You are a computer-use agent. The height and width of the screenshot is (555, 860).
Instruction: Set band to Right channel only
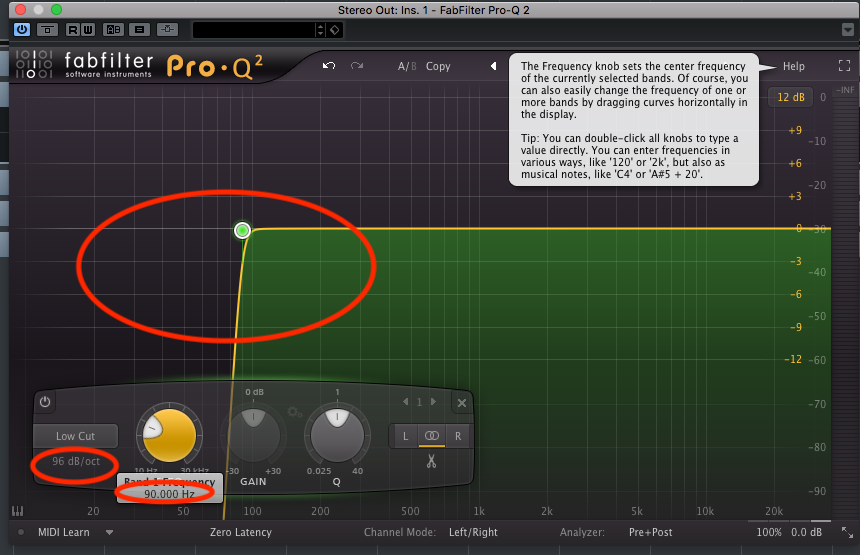[458, 436]
